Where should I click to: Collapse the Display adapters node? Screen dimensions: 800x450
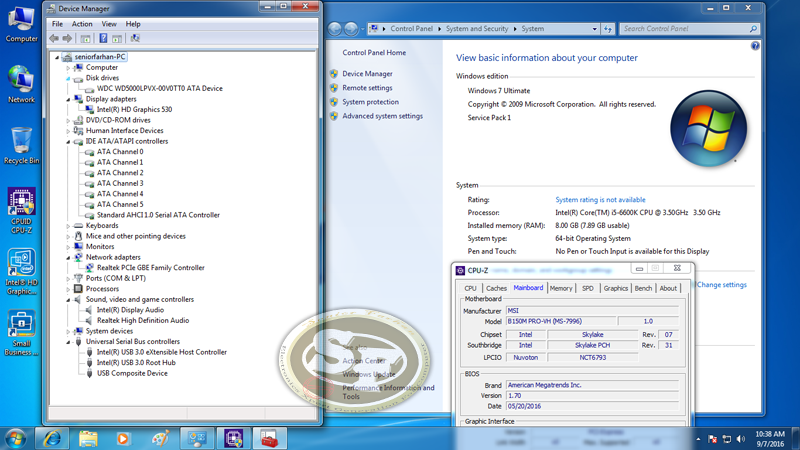click(68, 99)
